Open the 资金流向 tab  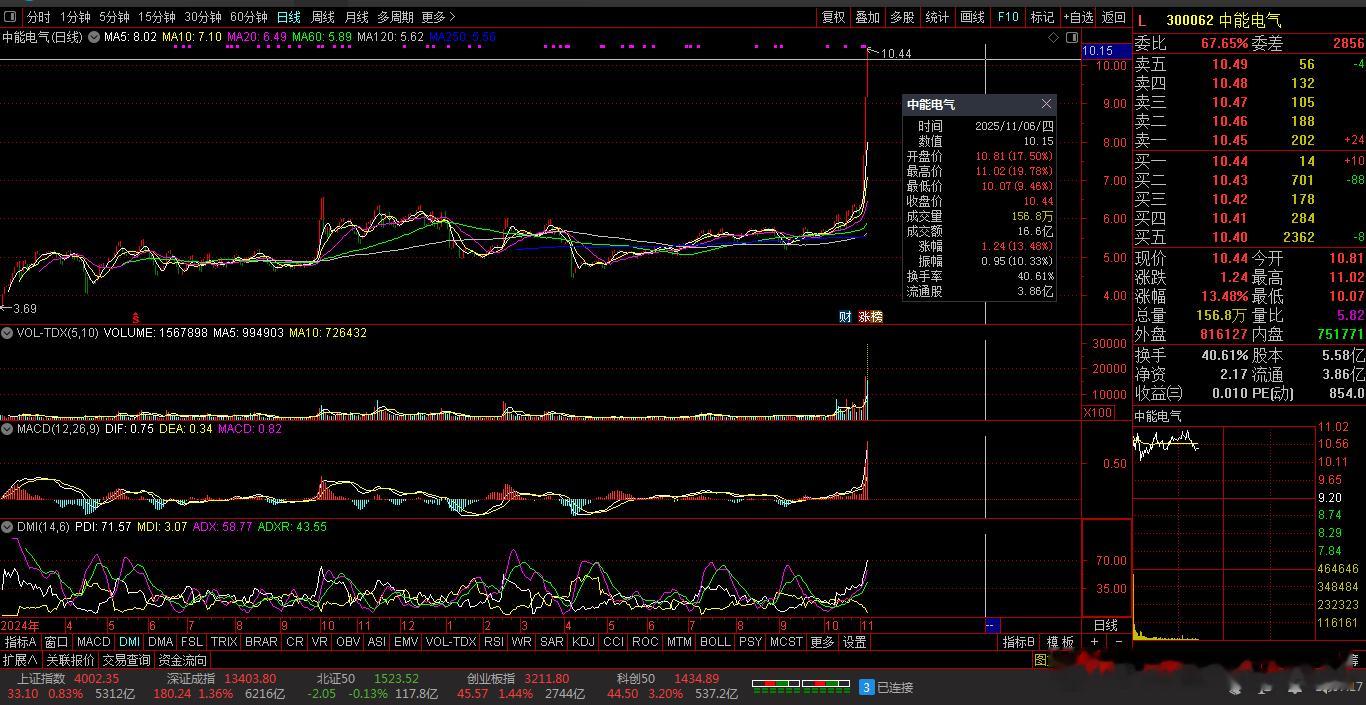tap(182, 660)
